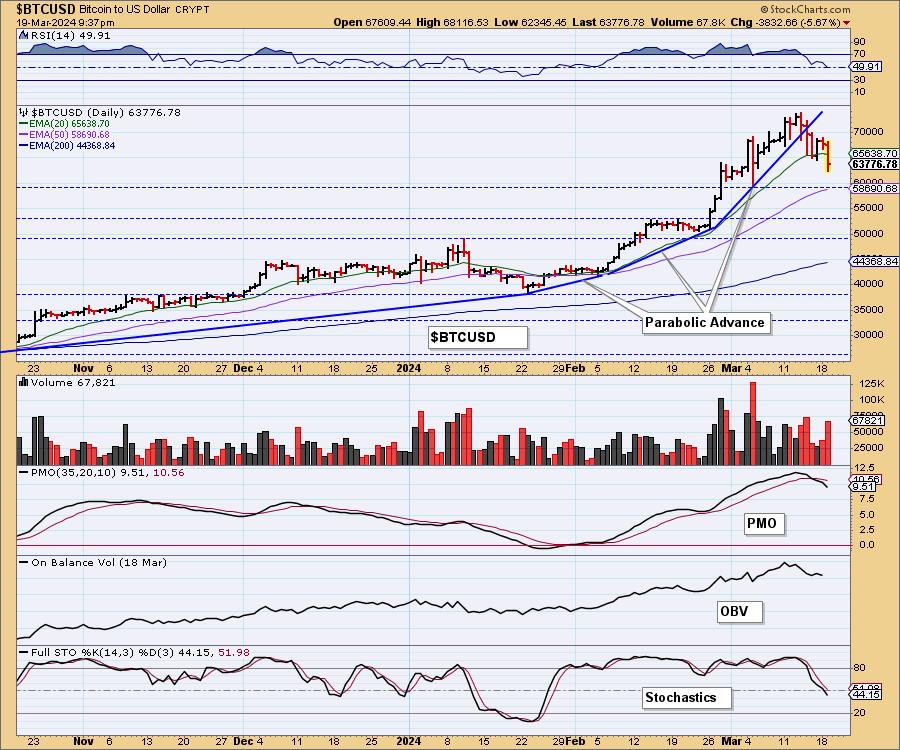Click the 49.91 RSI value tag
The height and width of the screenshot is (750, 900).
866,67
